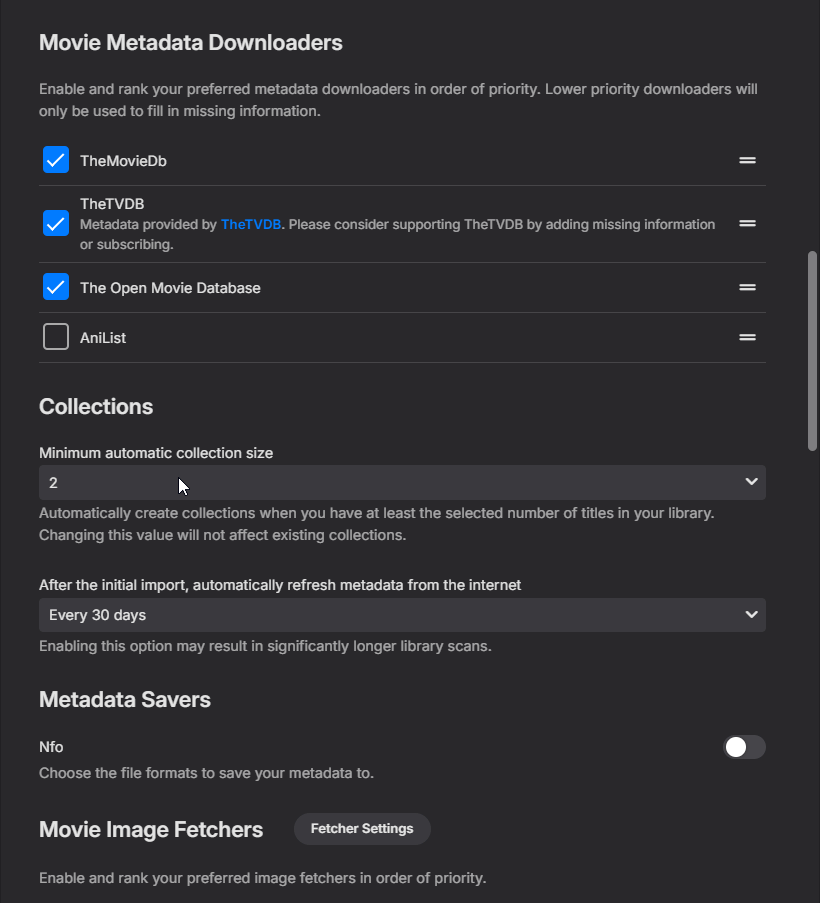This screenshot has height=903, width=820.
Task: Click the AniList downloader label
Action: coord(103,338)
